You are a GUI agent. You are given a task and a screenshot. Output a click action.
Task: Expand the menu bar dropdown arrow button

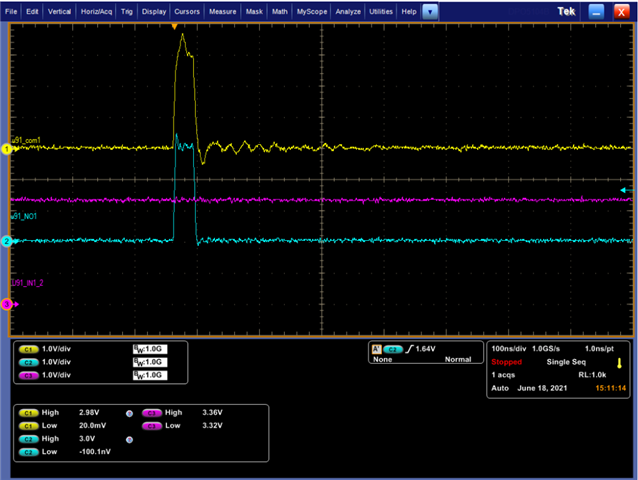(x=430, y=12)
